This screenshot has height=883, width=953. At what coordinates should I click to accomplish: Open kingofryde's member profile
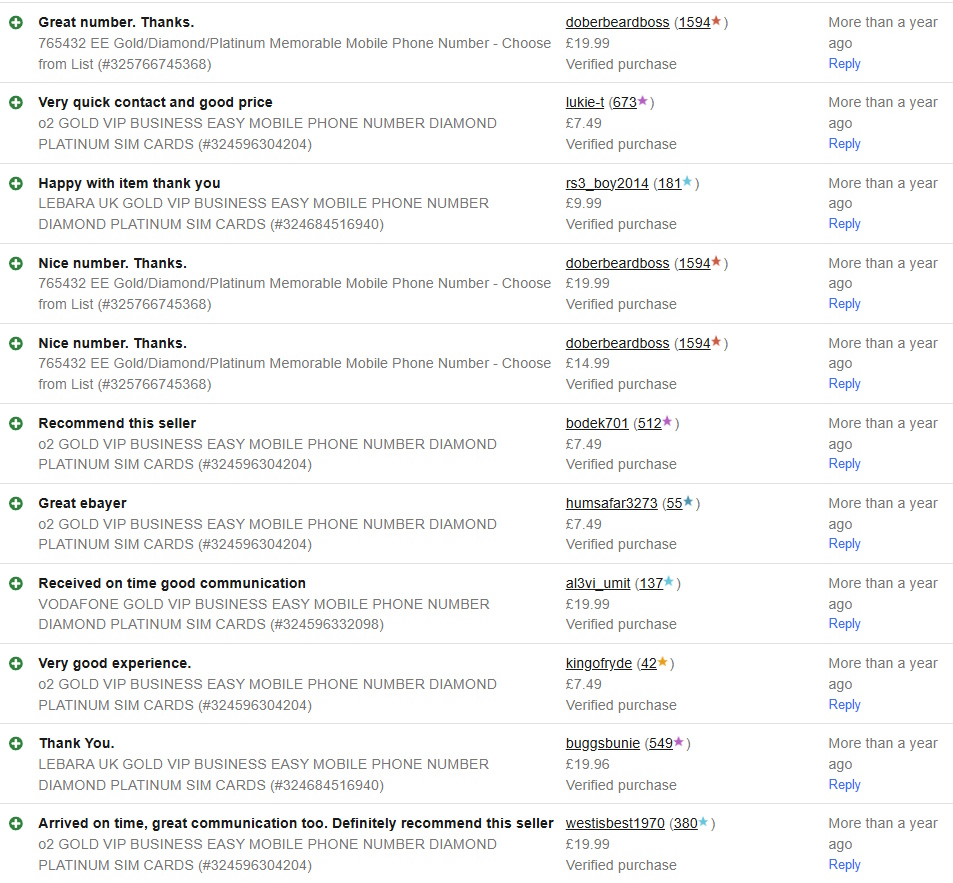(598, 663)
